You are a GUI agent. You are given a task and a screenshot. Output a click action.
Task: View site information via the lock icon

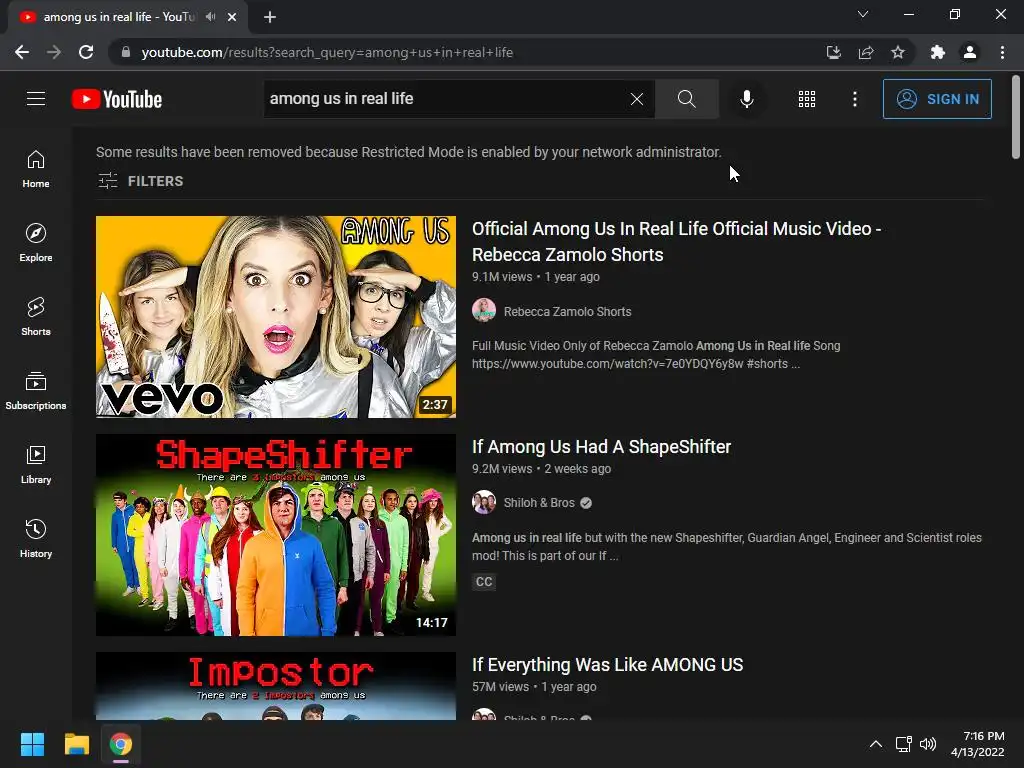pos(126,52)
